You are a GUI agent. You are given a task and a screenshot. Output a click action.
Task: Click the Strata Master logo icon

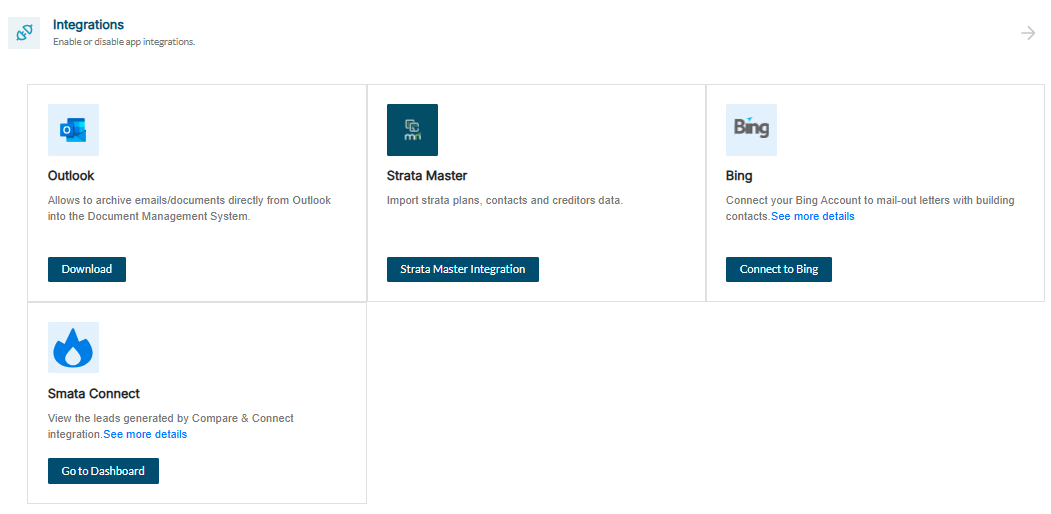click(412, 130)
